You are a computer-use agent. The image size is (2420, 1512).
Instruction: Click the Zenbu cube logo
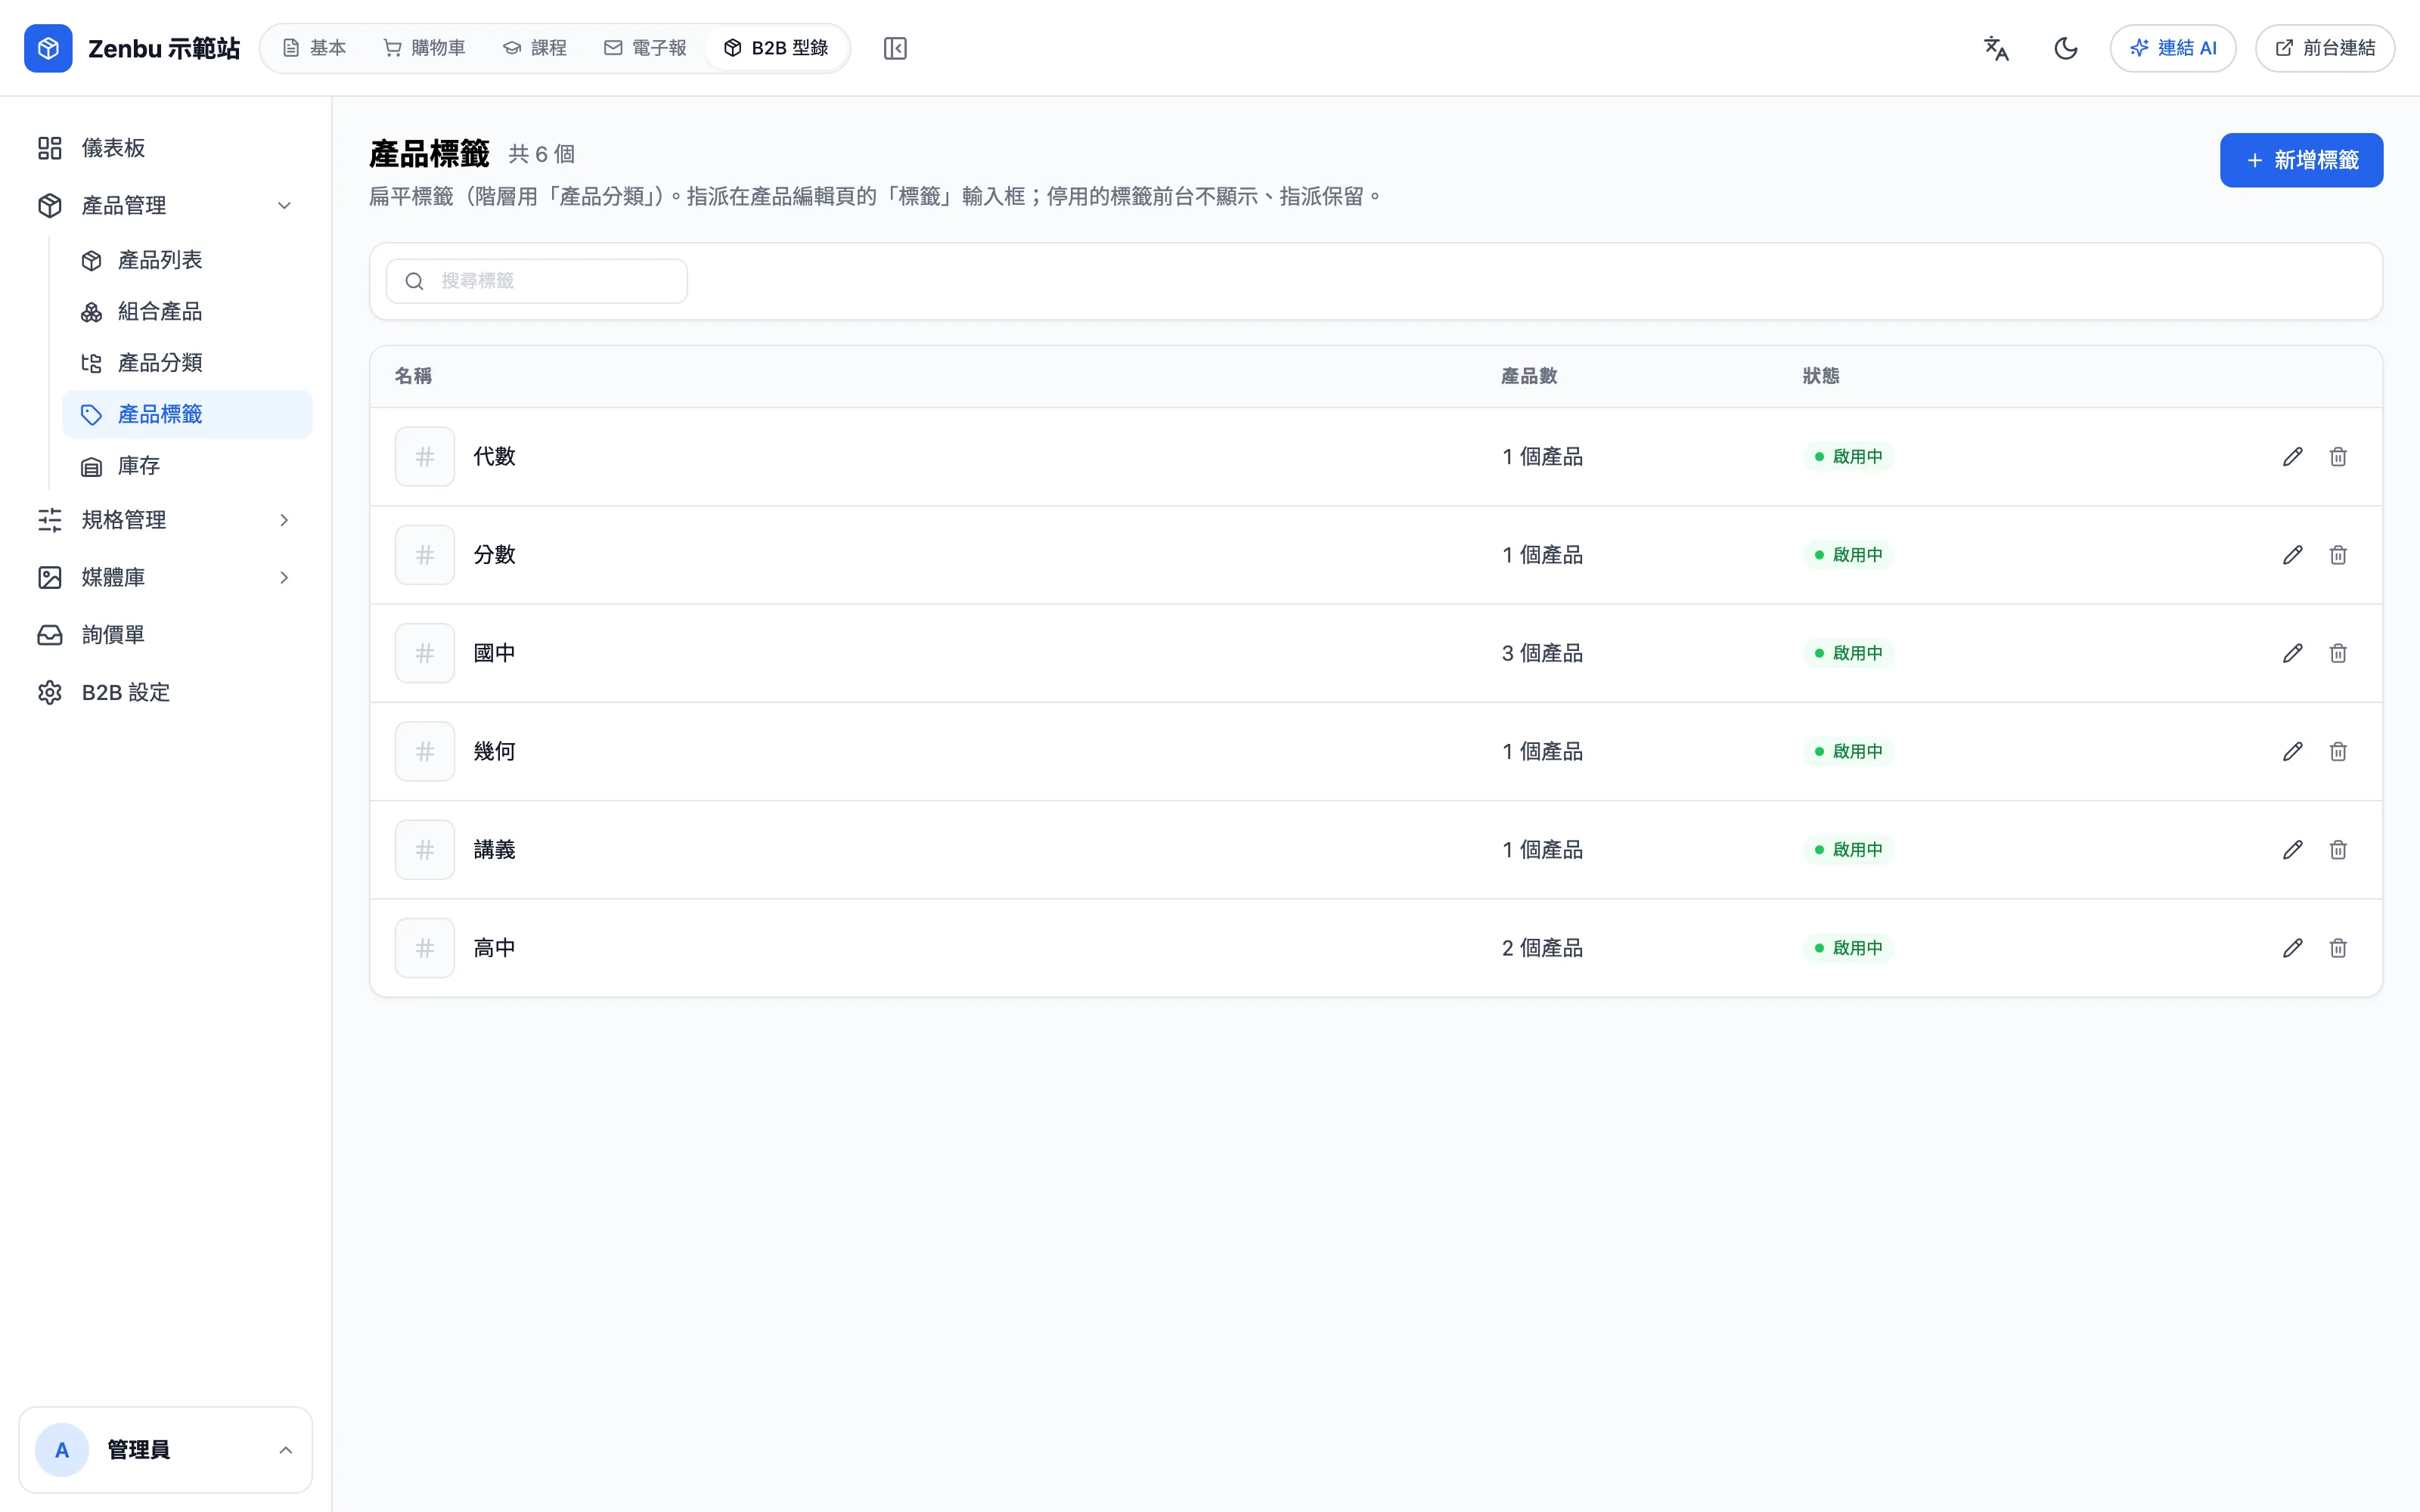(x=48, y=48)
